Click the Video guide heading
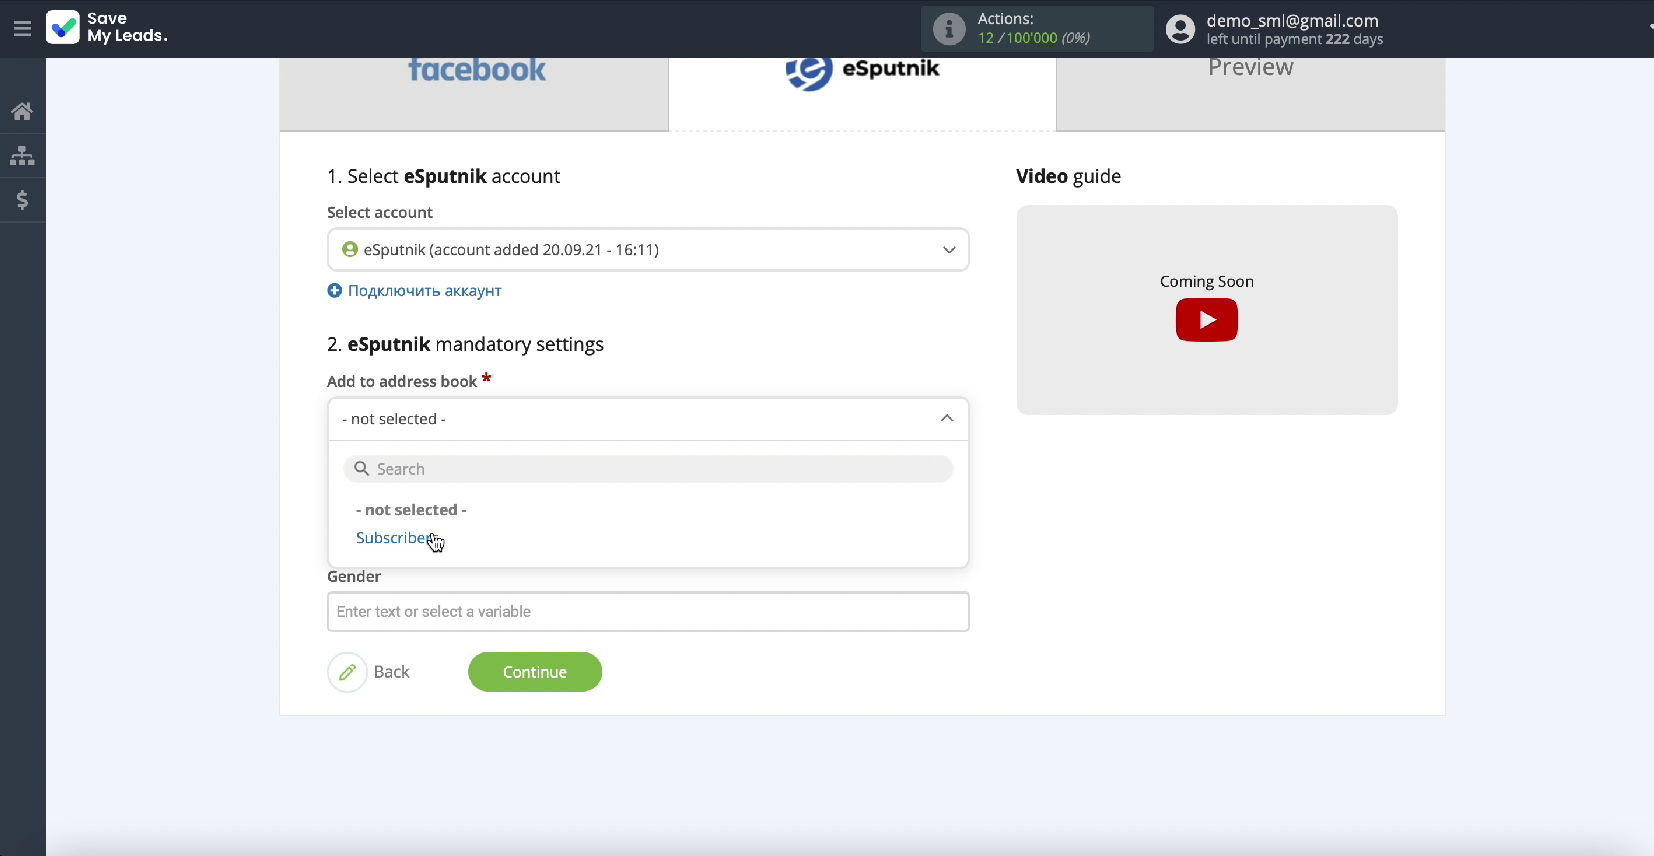 point(1068,176)
